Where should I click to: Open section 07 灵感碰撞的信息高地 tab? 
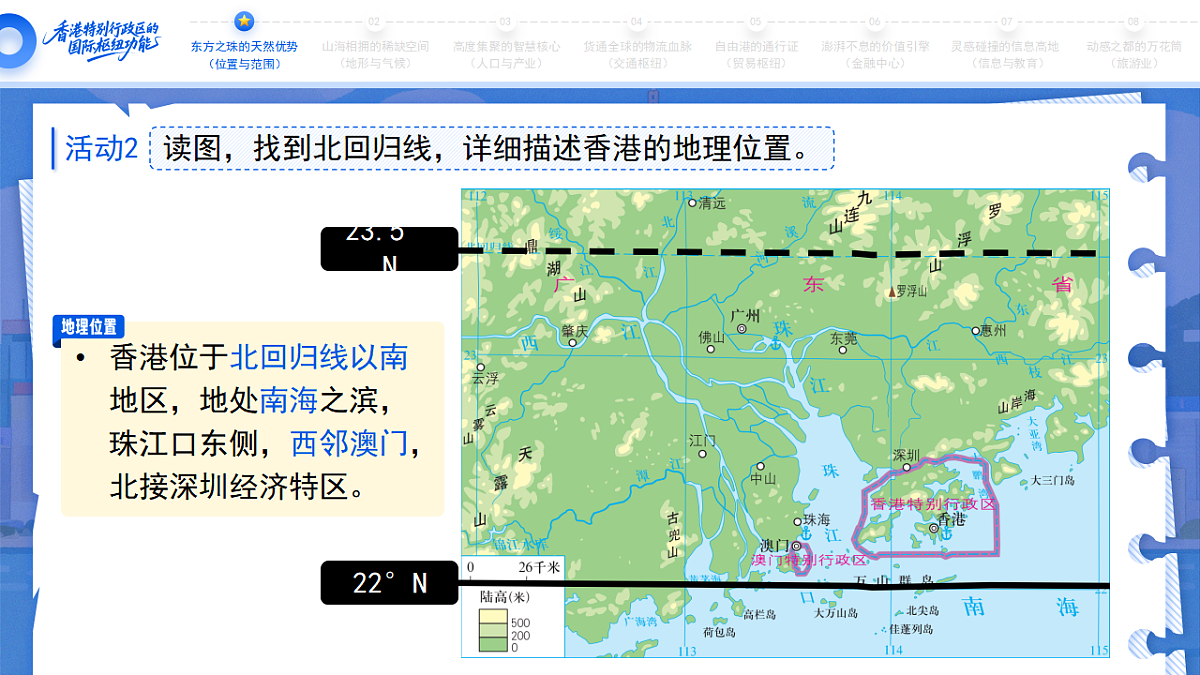pyautogui.click(x=1005, y=54)
